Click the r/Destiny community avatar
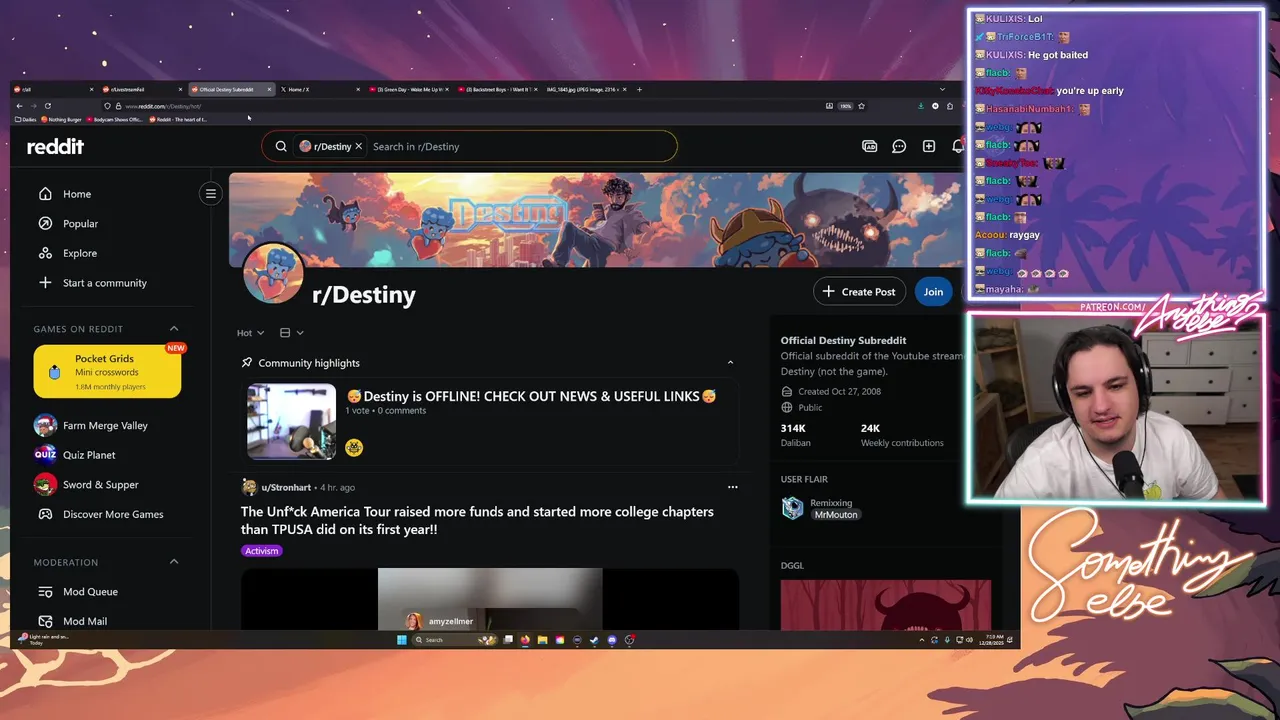The width and height of the screenshot is (1280, 720). coord(273,273)
